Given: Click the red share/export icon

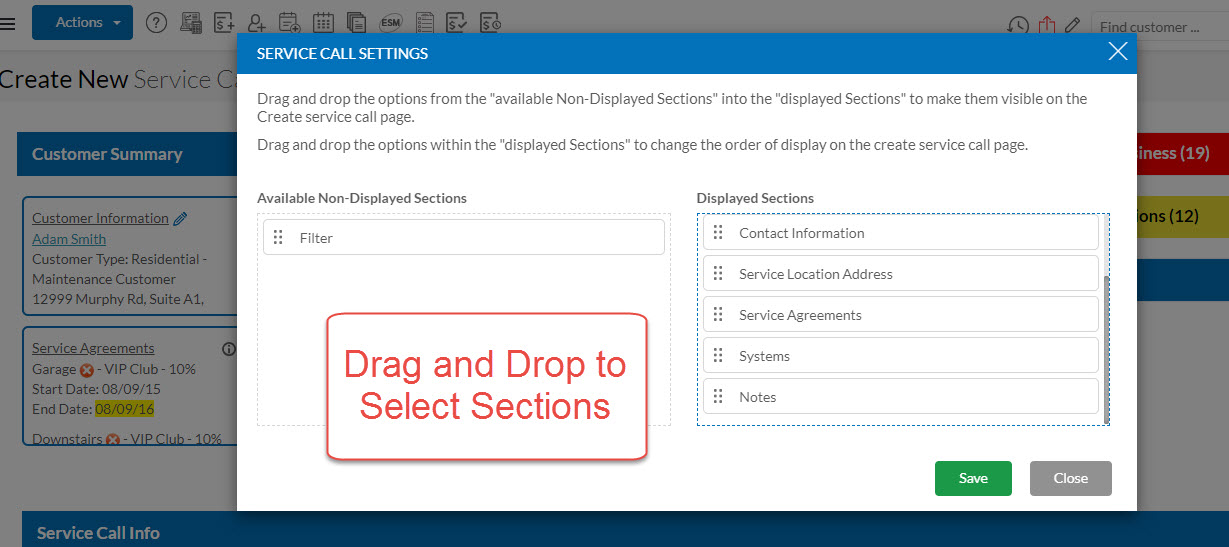Looking at the screenshot, I should 1047,24.
